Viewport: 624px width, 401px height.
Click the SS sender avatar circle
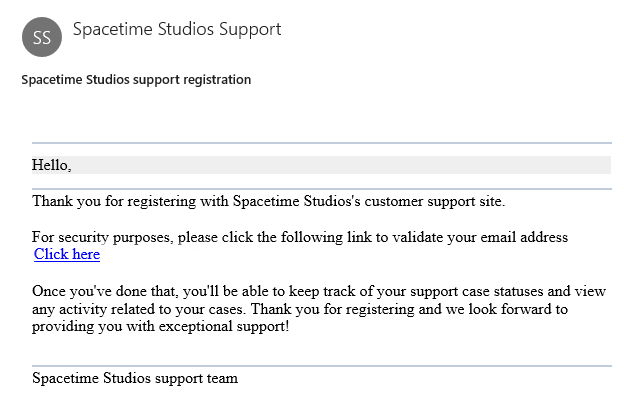pos(42,37)
